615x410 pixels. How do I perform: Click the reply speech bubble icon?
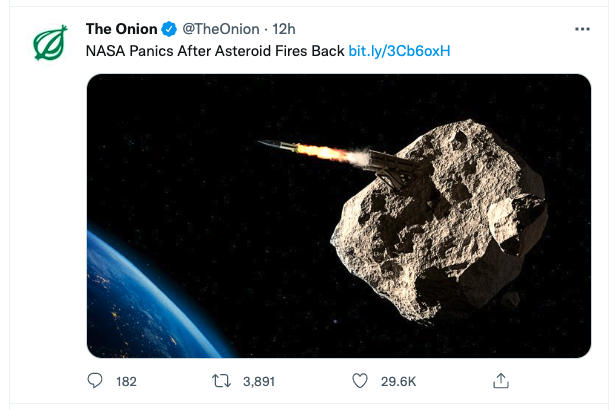click(x=96, y=381)
